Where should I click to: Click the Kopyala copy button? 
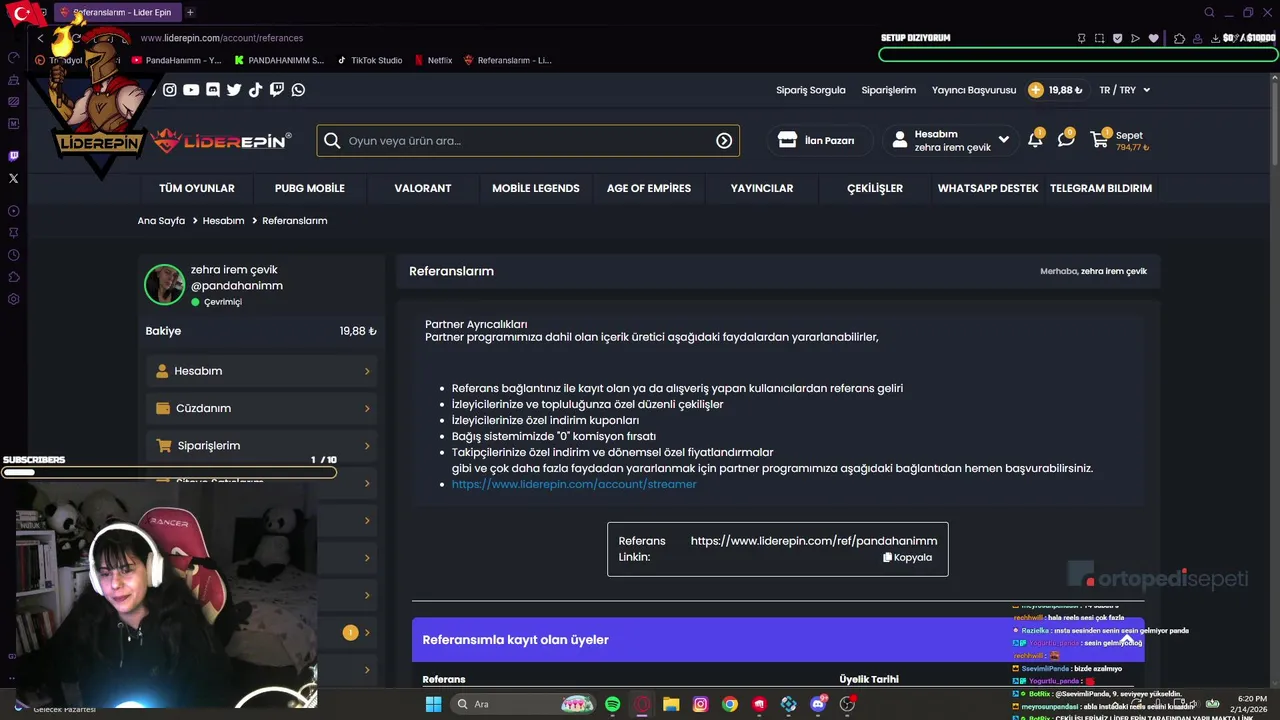907,557
